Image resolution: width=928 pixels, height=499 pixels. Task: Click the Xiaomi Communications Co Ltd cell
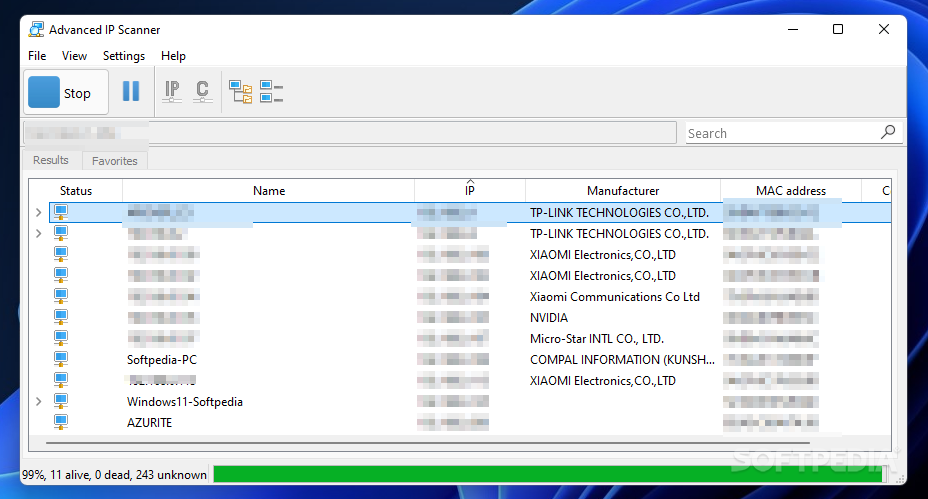pos(614,297)
